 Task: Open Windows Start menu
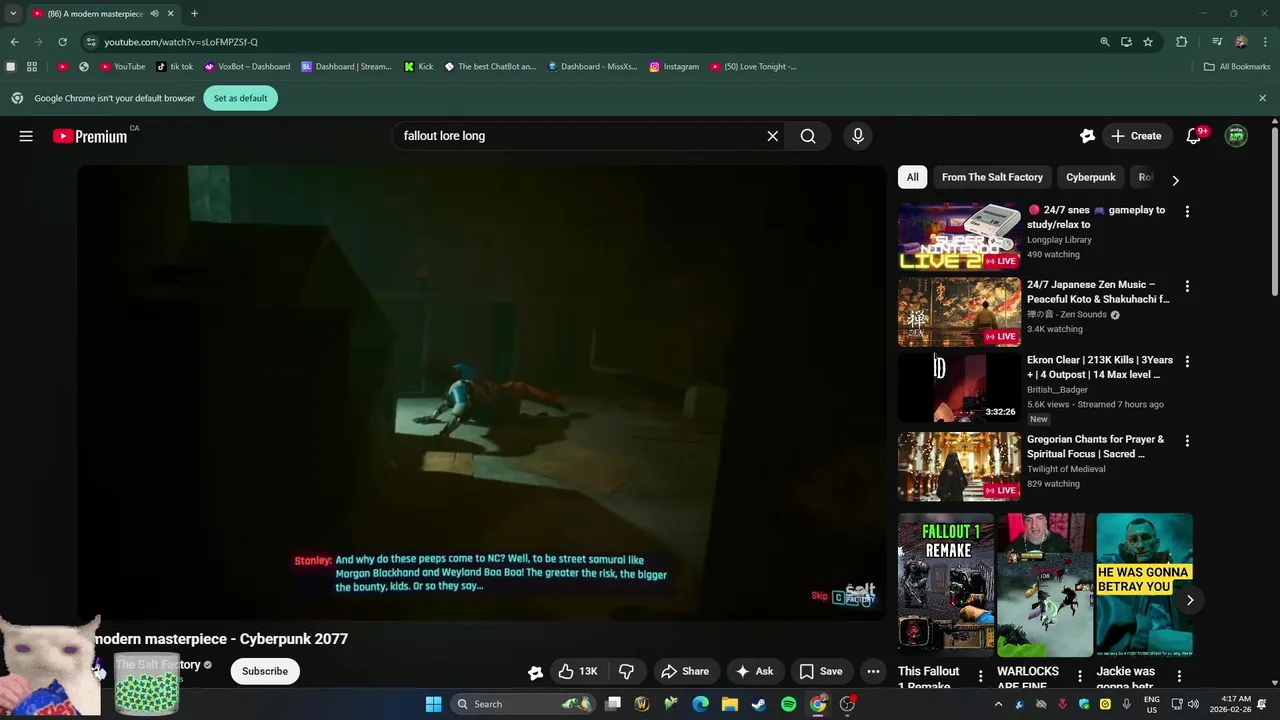coord(433,704)
